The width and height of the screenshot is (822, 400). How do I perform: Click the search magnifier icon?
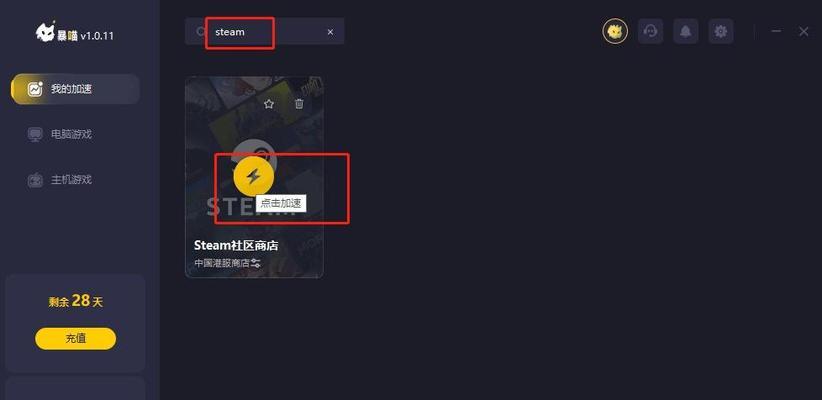click(x=201, y=32)
